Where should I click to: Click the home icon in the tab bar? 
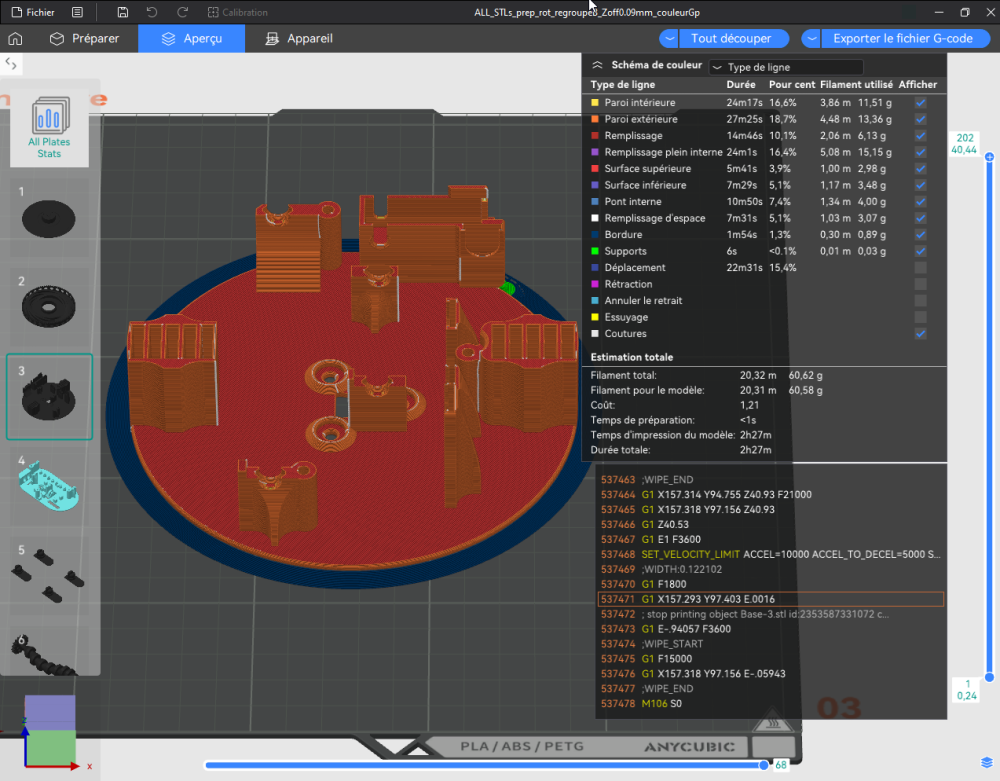15,39
